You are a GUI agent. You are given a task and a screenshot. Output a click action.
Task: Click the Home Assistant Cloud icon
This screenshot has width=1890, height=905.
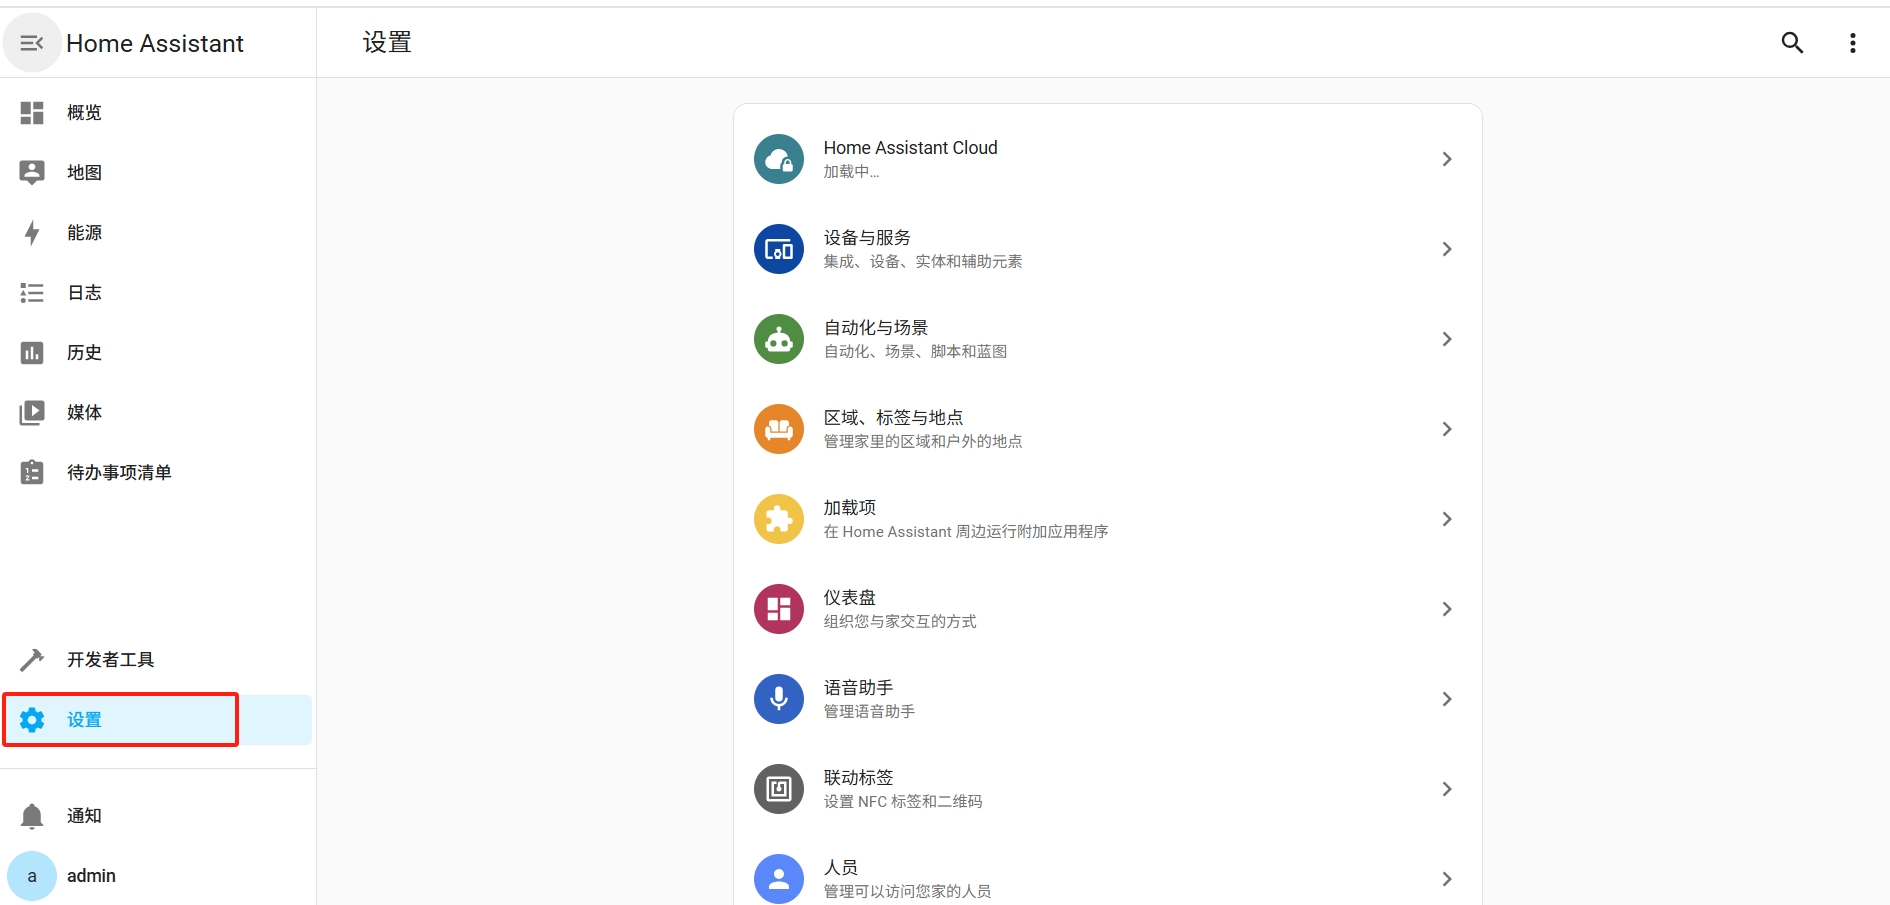(779, 159)
